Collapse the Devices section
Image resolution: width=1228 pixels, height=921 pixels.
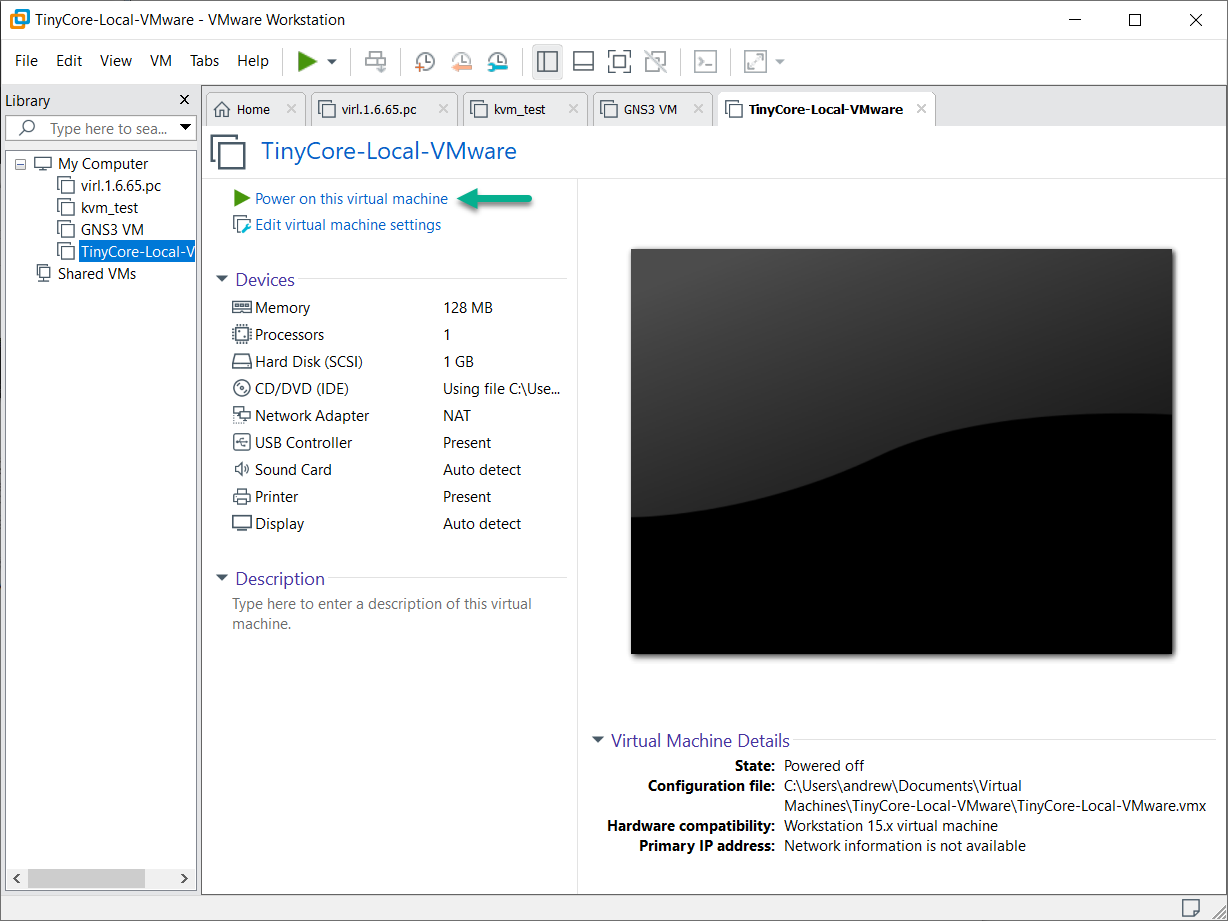coord(222,280)
